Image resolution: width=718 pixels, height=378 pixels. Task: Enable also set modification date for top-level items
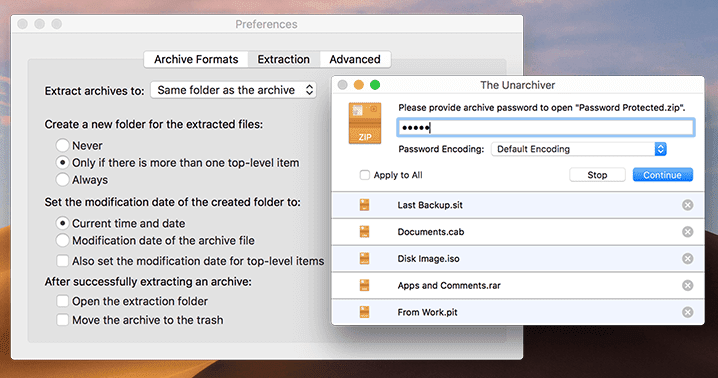coord(62,261)
